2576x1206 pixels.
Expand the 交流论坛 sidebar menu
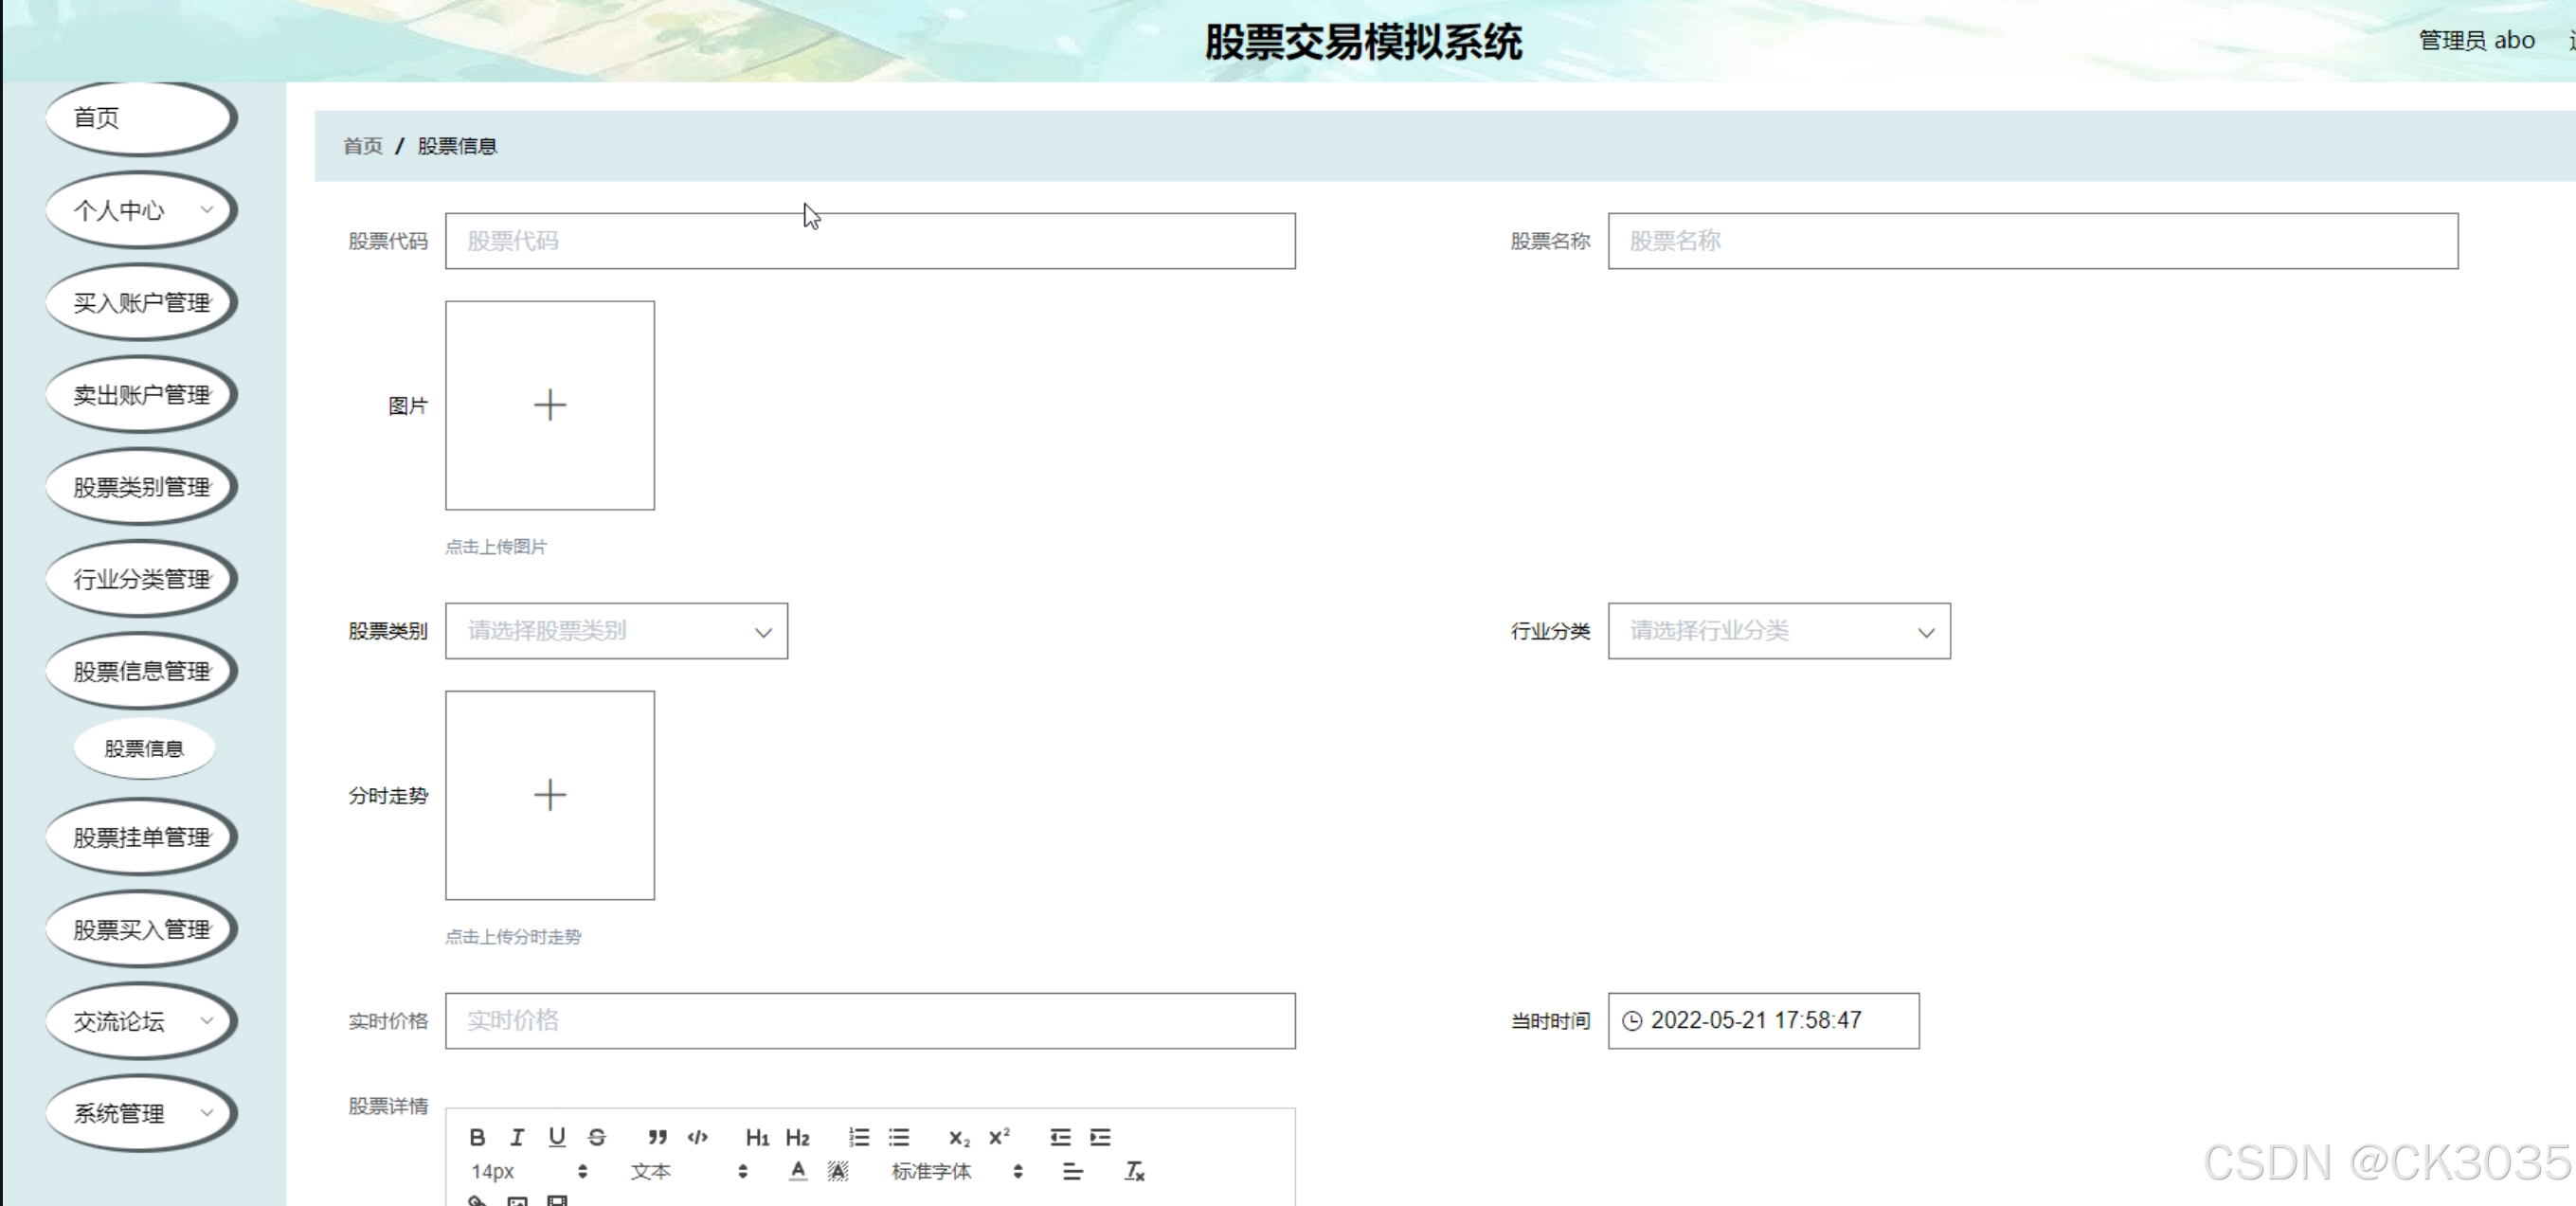pyautogui.click(x=141, y=1021)
